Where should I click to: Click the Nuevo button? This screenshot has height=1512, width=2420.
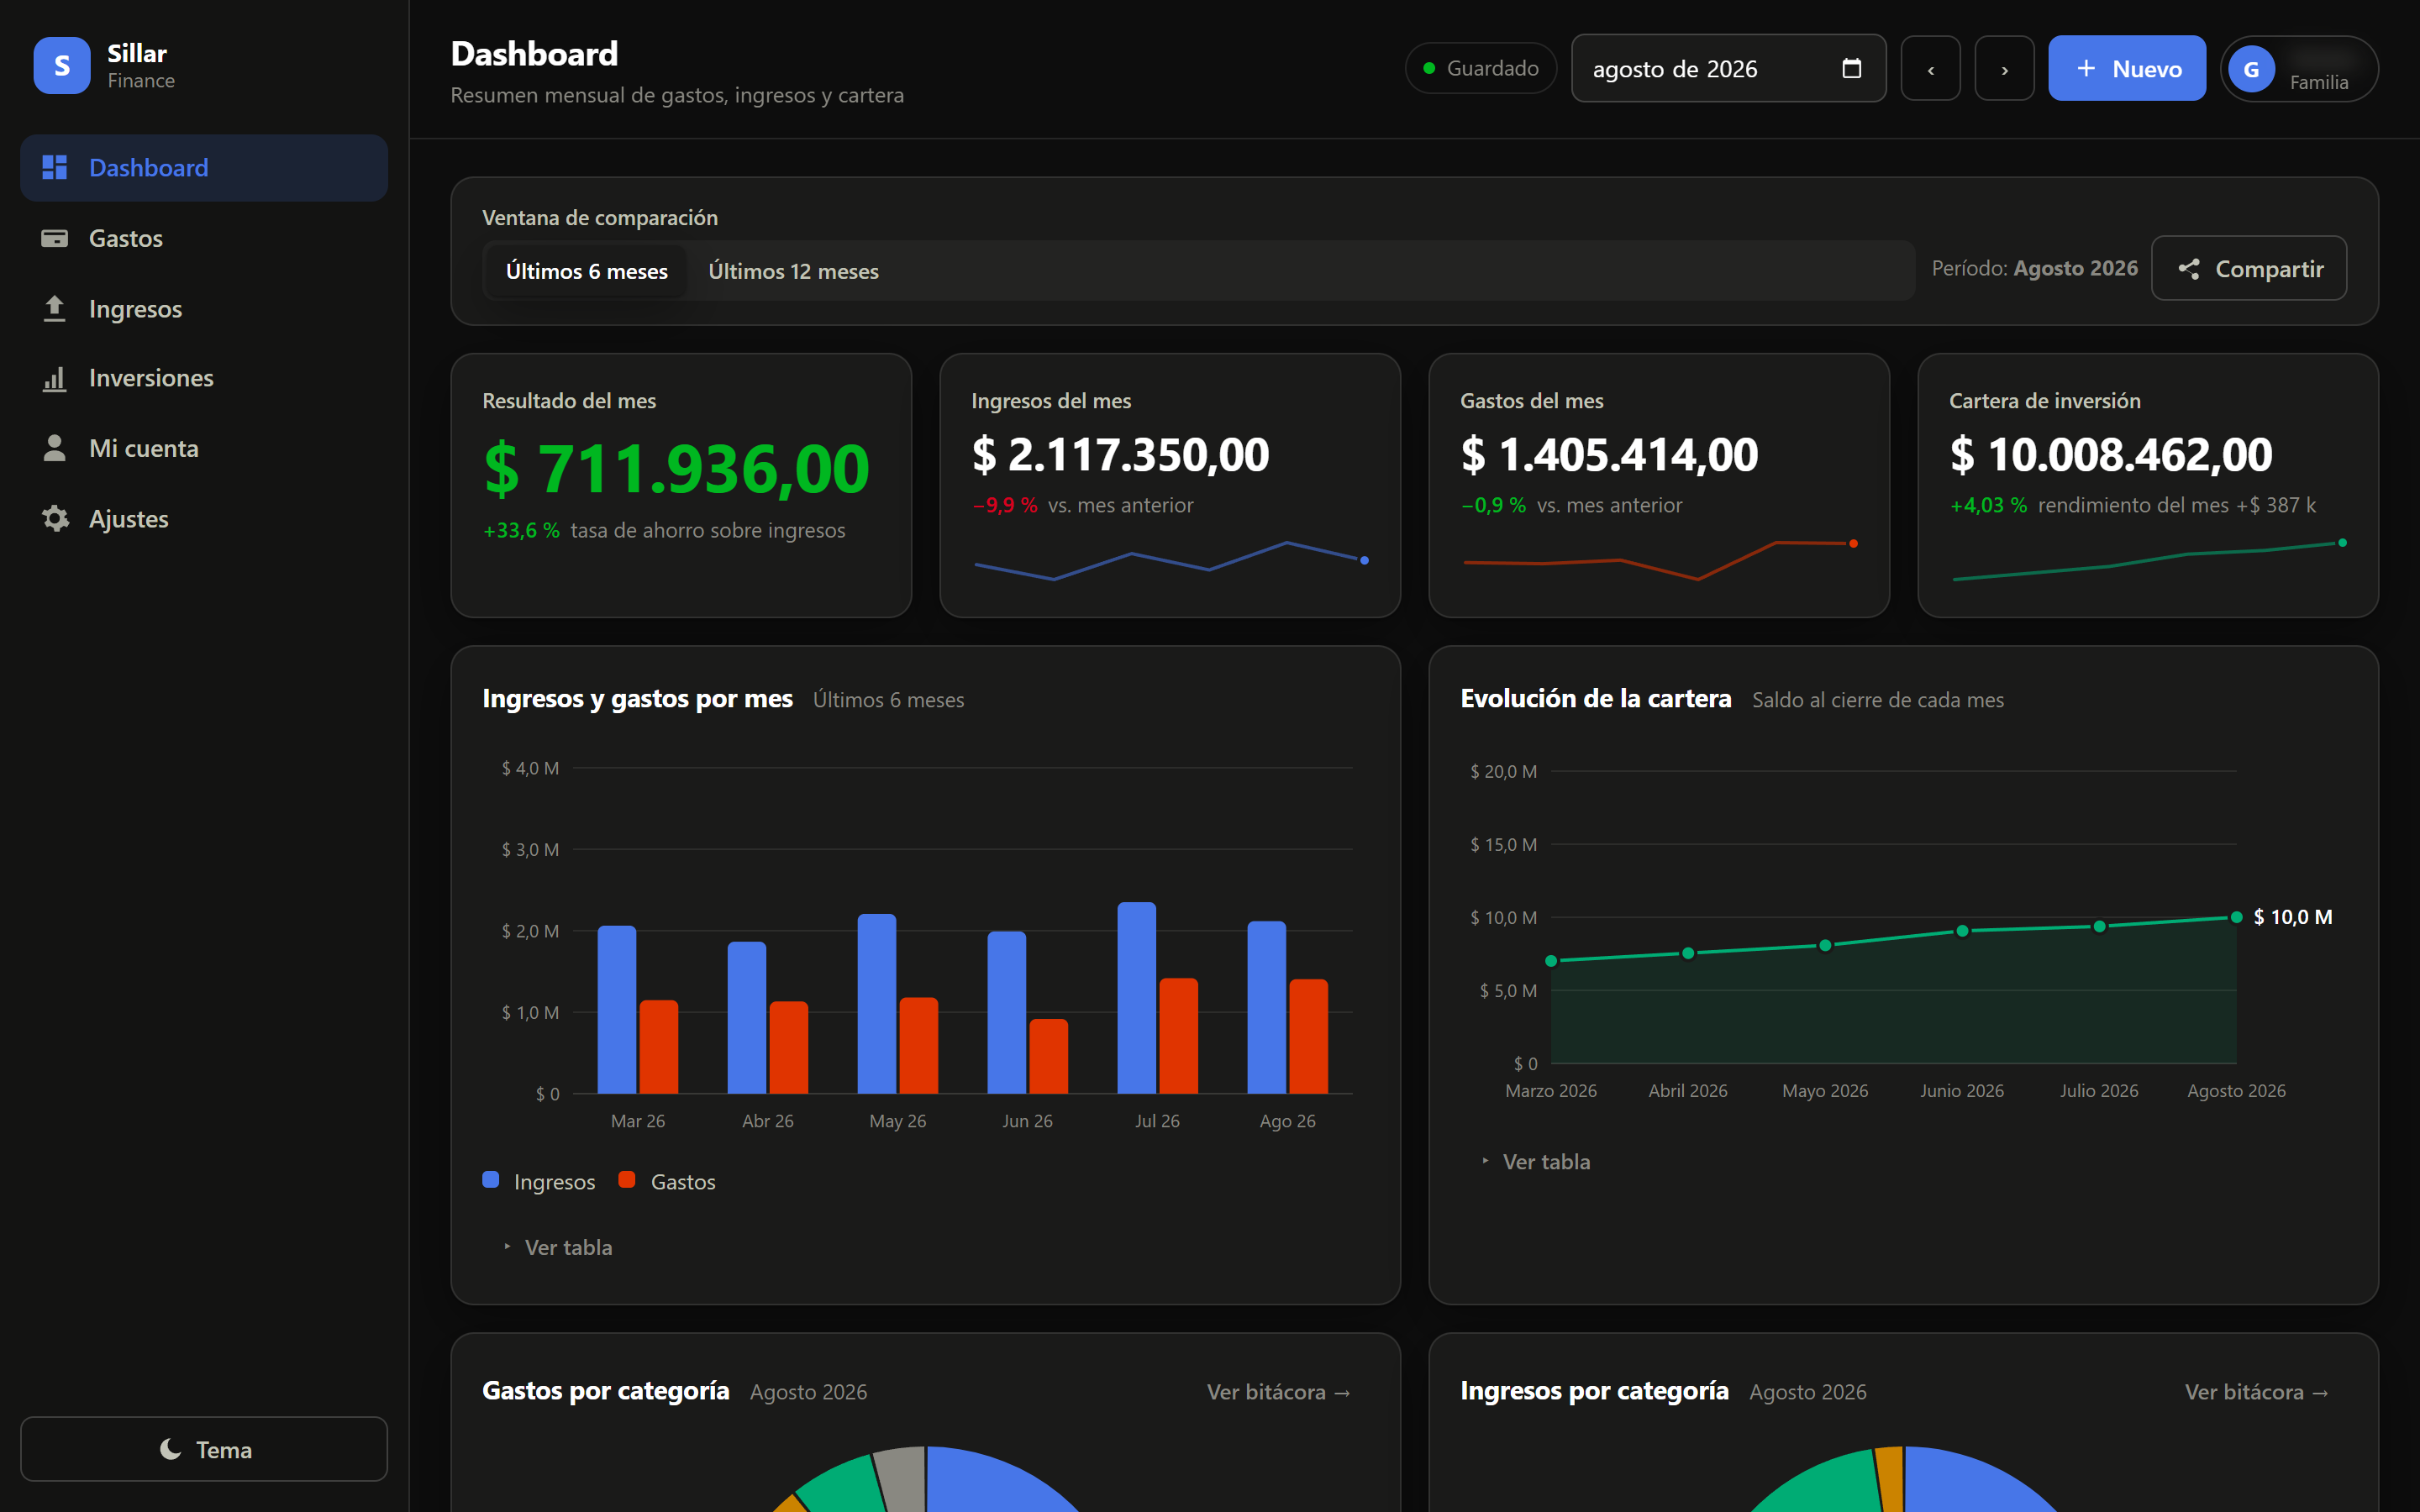click(2127, 69)
